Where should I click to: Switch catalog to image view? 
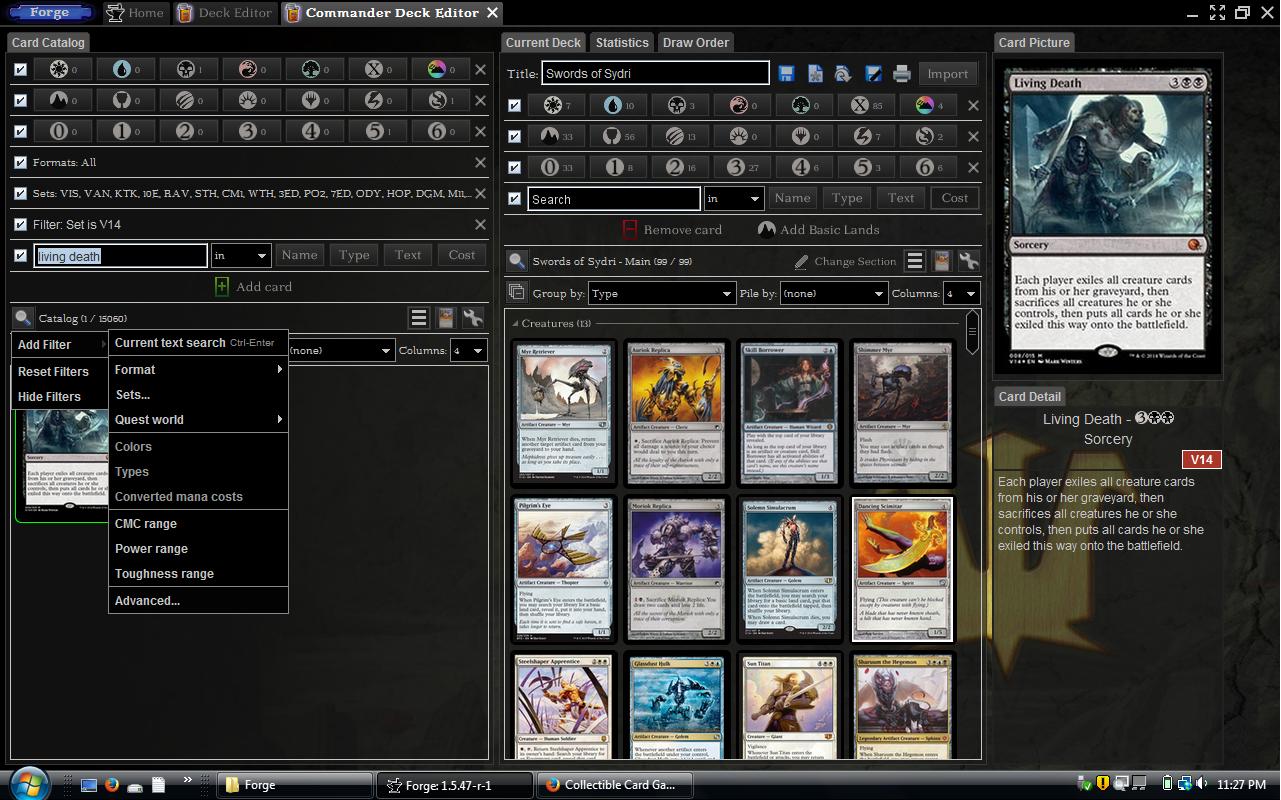(x=446, y=318)
